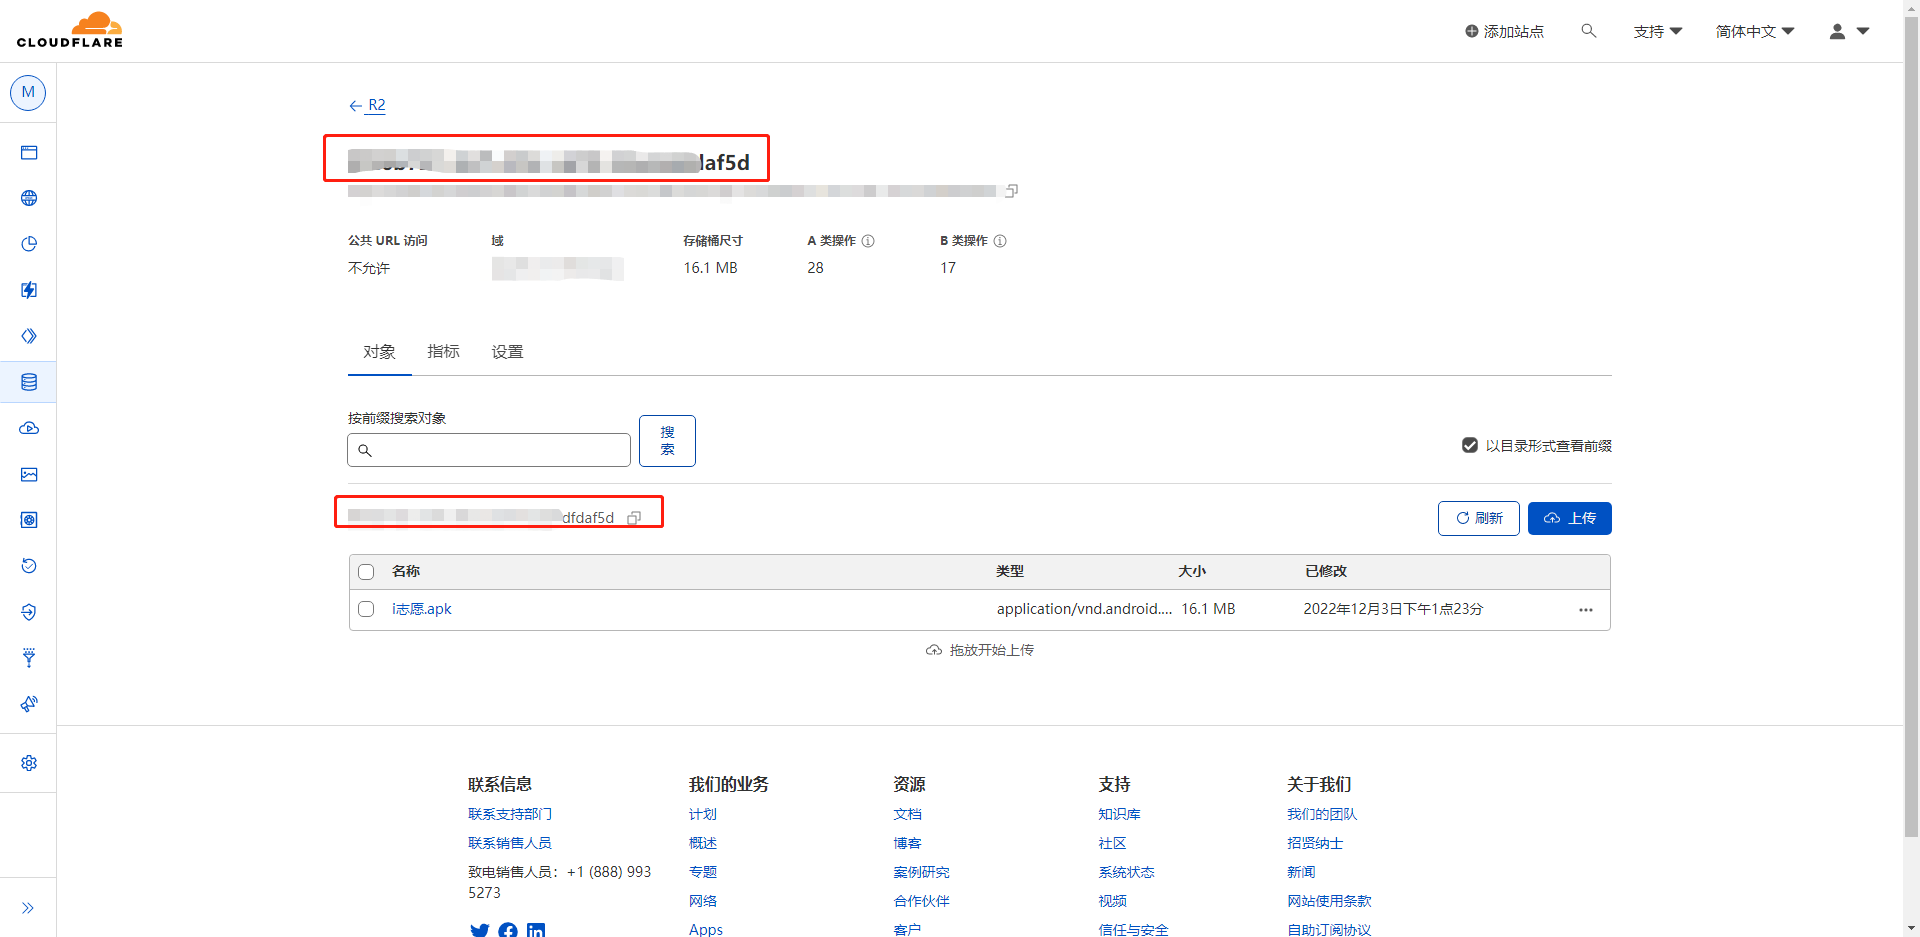
Task: Click info icon beside A 类操作
Action: (868, 241)
